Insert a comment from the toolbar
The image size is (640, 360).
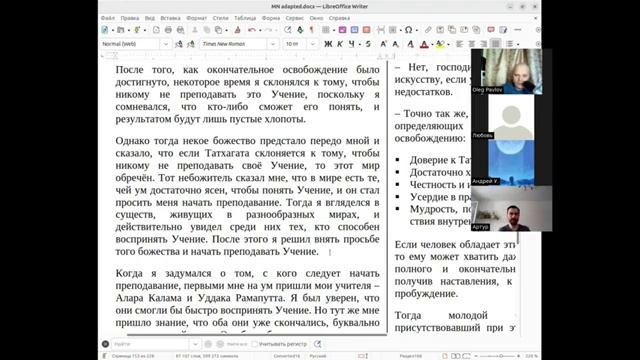point(491,30)
